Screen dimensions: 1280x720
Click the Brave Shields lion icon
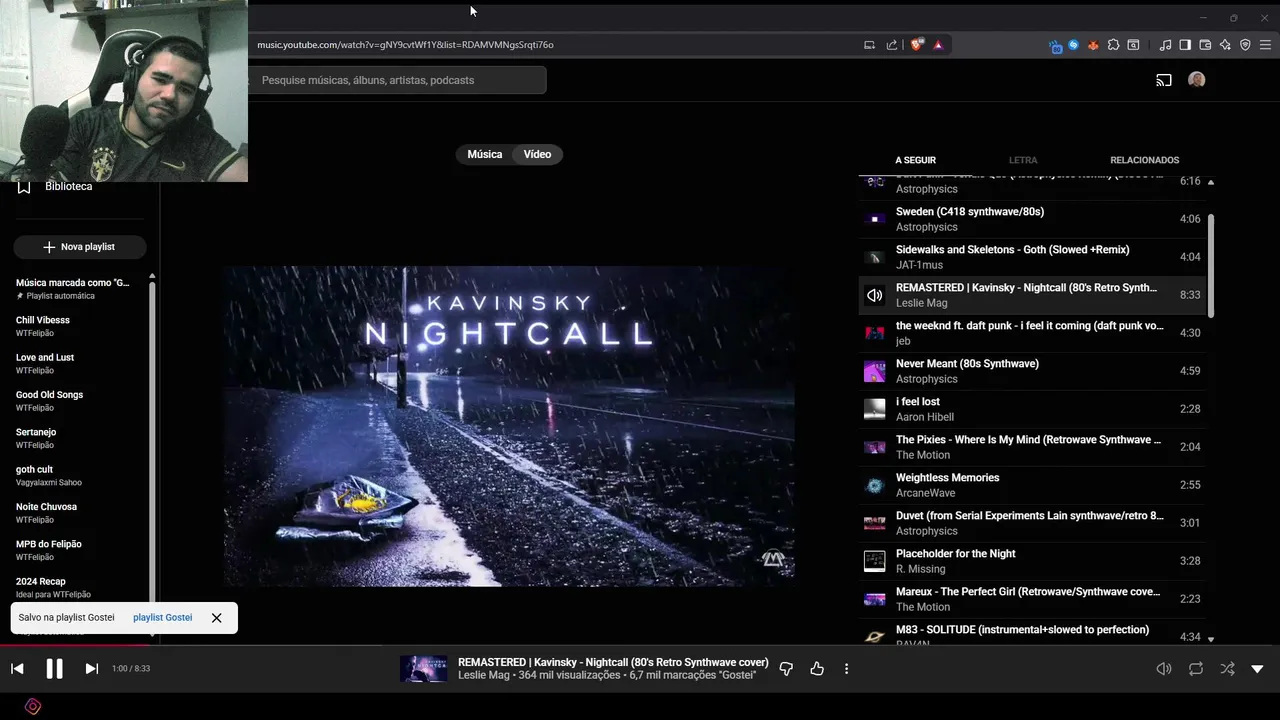tap(917, 45)
